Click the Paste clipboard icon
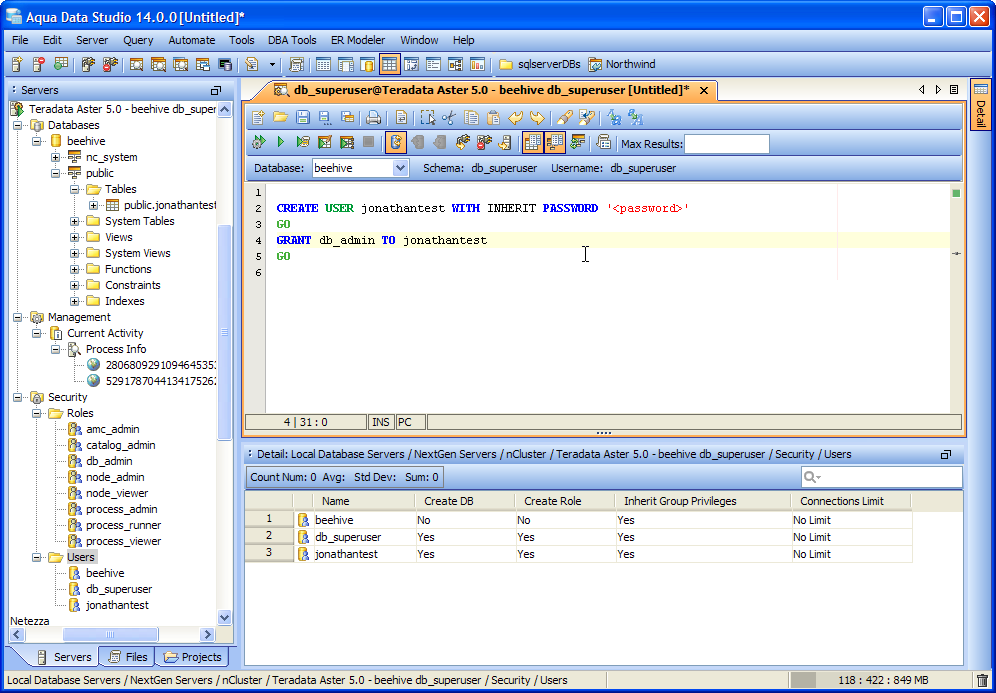This screenshot has height=693, width=996. pyautogui.click(x=494, y=117)
